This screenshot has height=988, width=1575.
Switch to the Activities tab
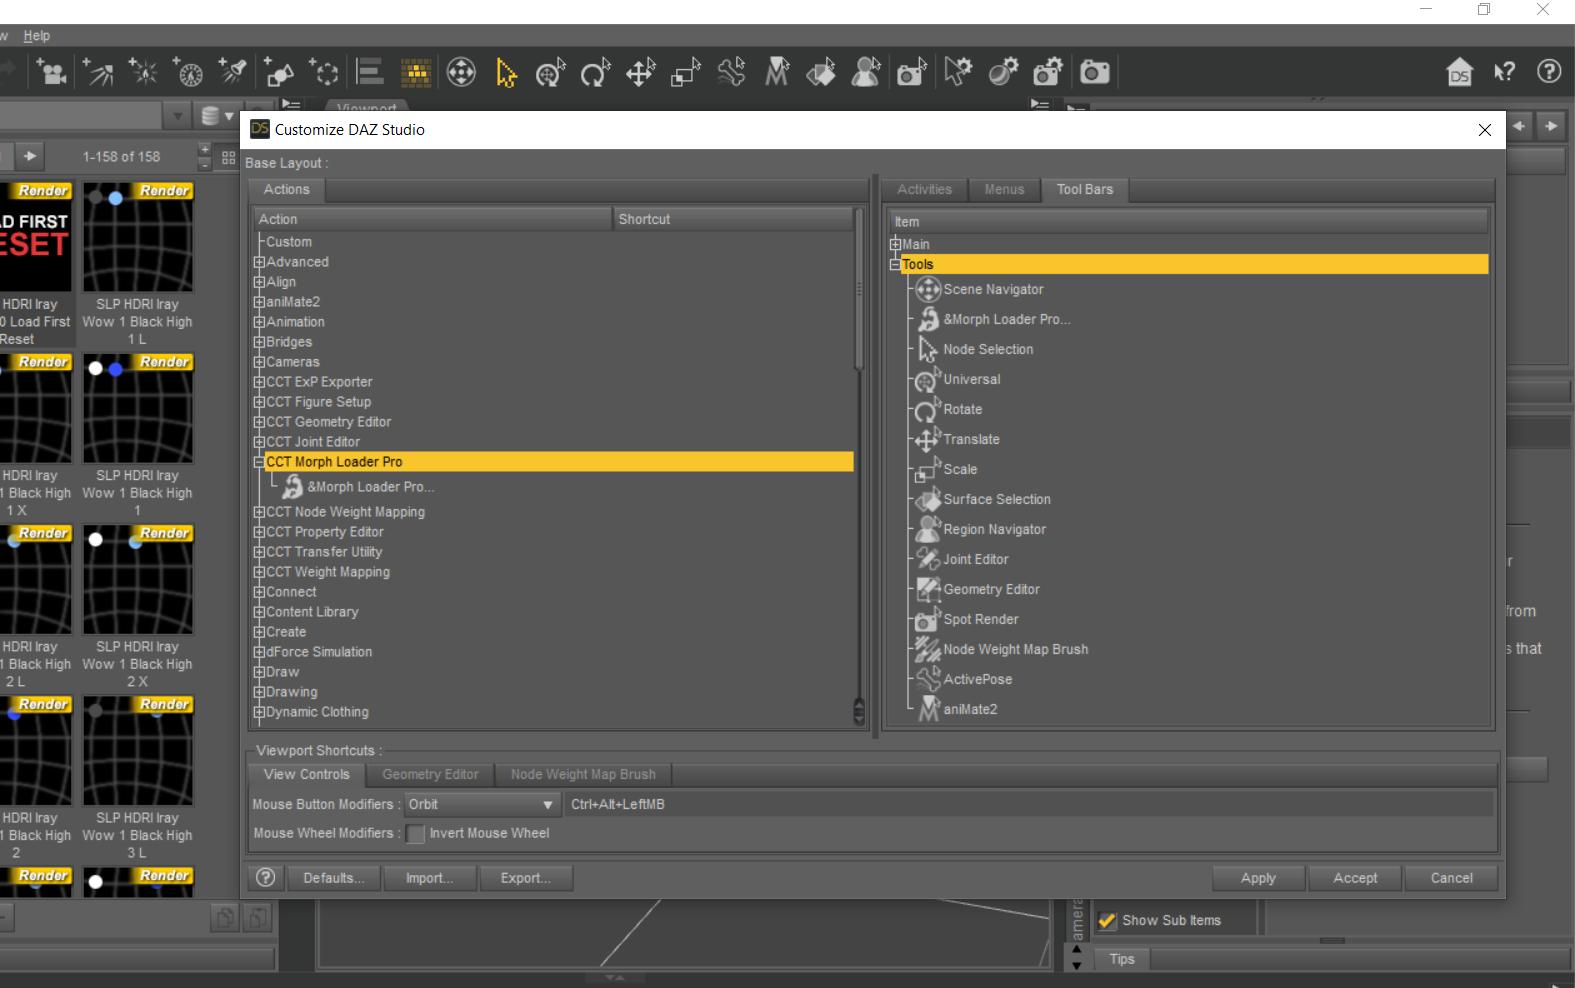point(924,189)
